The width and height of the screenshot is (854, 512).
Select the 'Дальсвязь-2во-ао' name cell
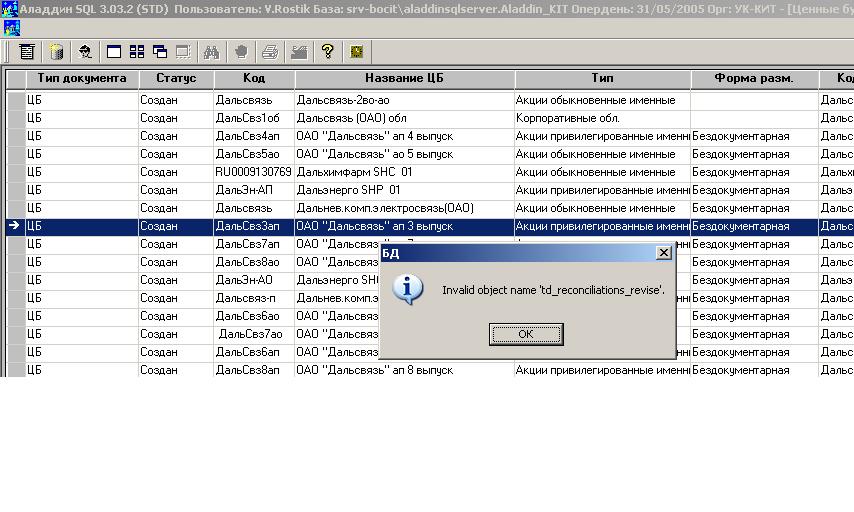coord(404,100)
